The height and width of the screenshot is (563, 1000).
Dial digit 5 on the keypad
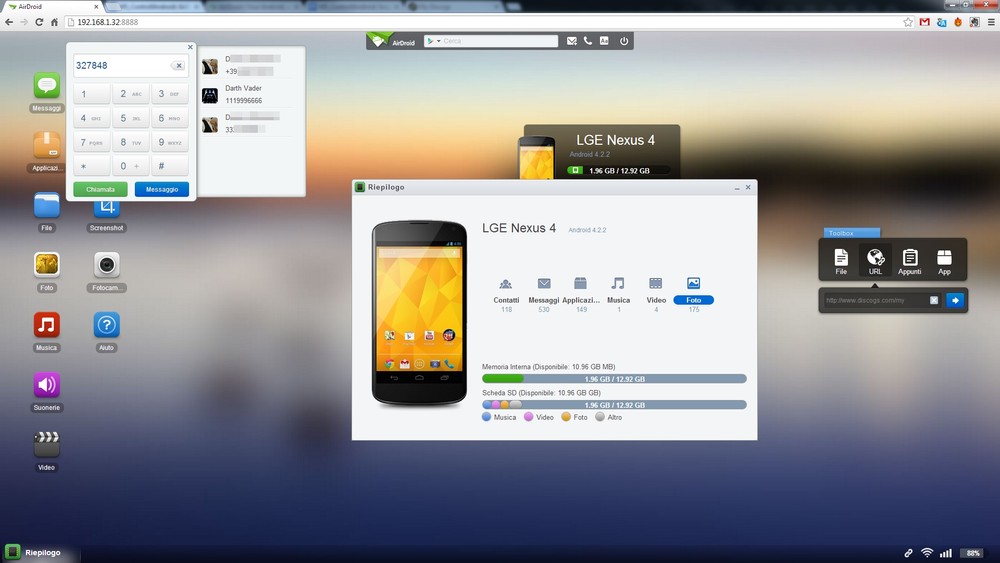coord(130,118)
